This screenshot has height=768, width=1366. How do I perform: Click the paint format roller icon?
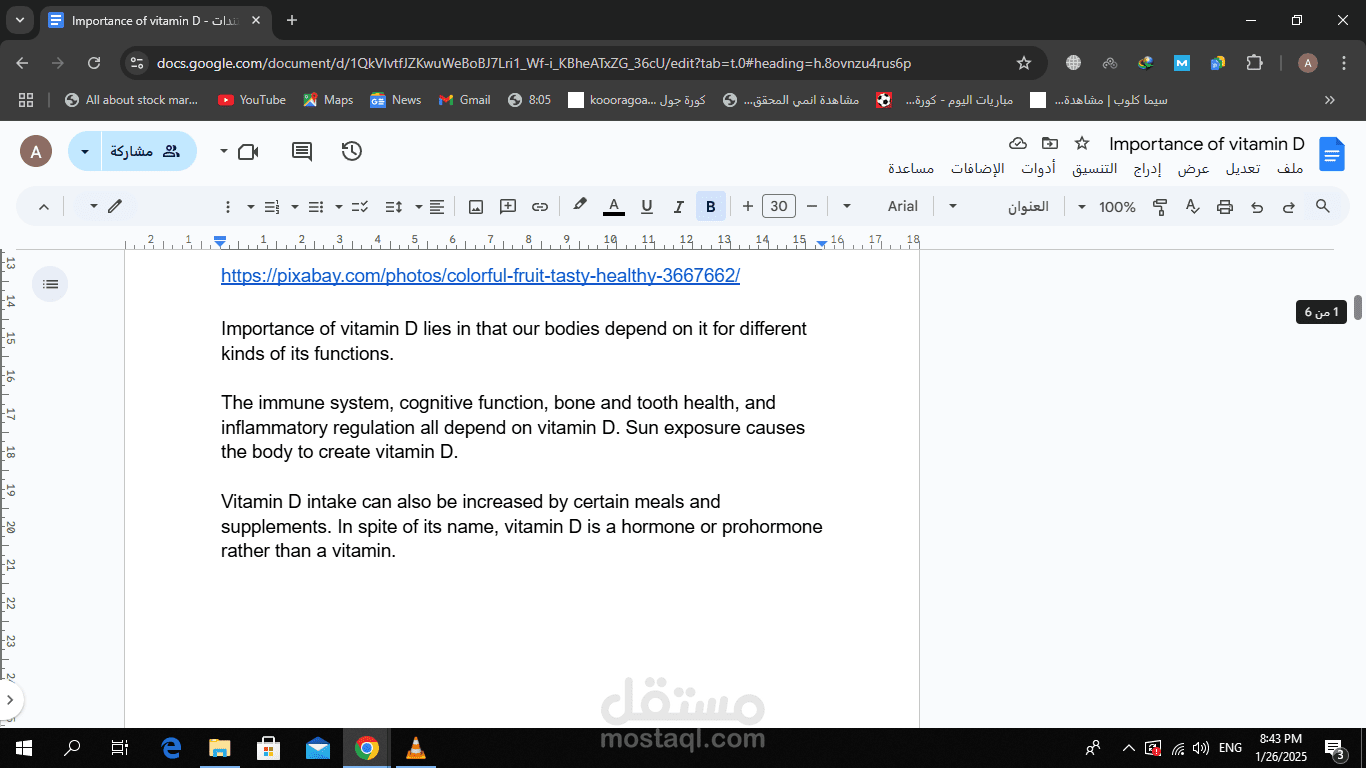tap(1161, 207)
